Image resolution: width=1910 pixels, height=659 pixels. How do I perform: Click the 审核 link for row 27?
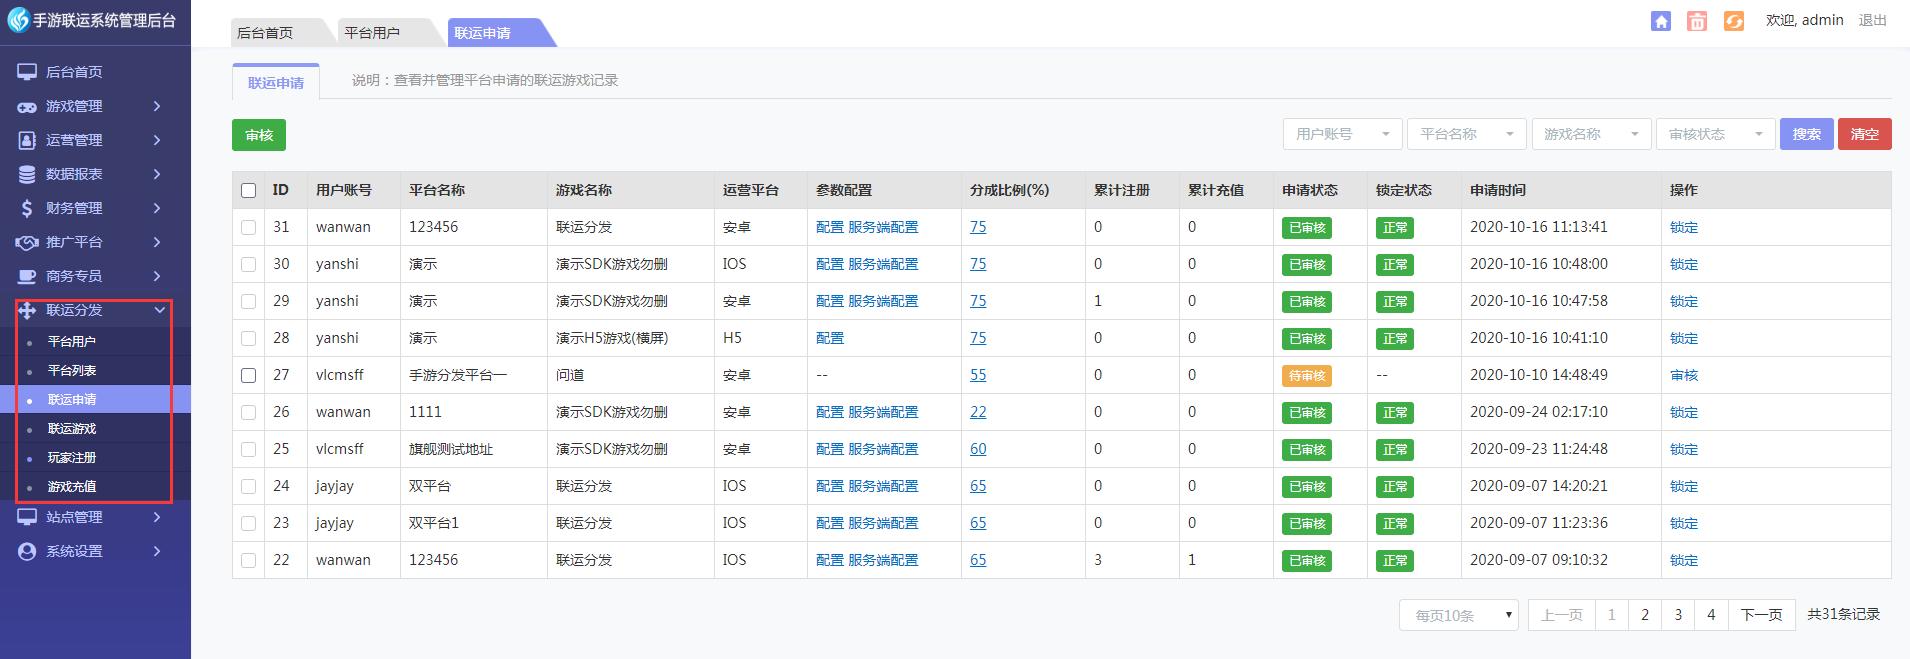pyautogui.click(x=1684, y=375)
